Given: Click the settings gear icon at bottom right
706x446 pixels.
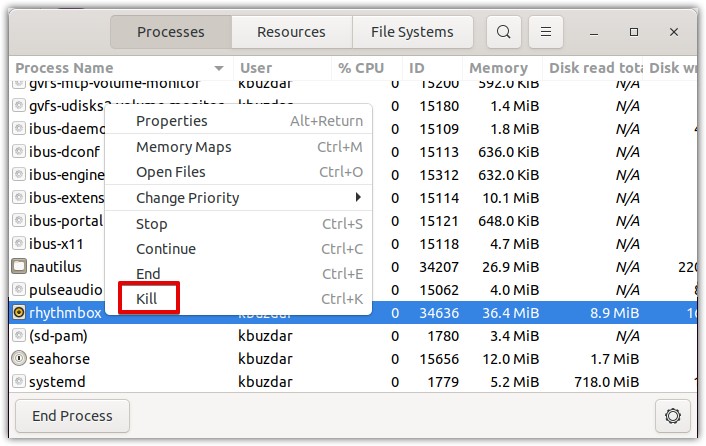Looking at the screenshot, I should [x=673, y=415].
